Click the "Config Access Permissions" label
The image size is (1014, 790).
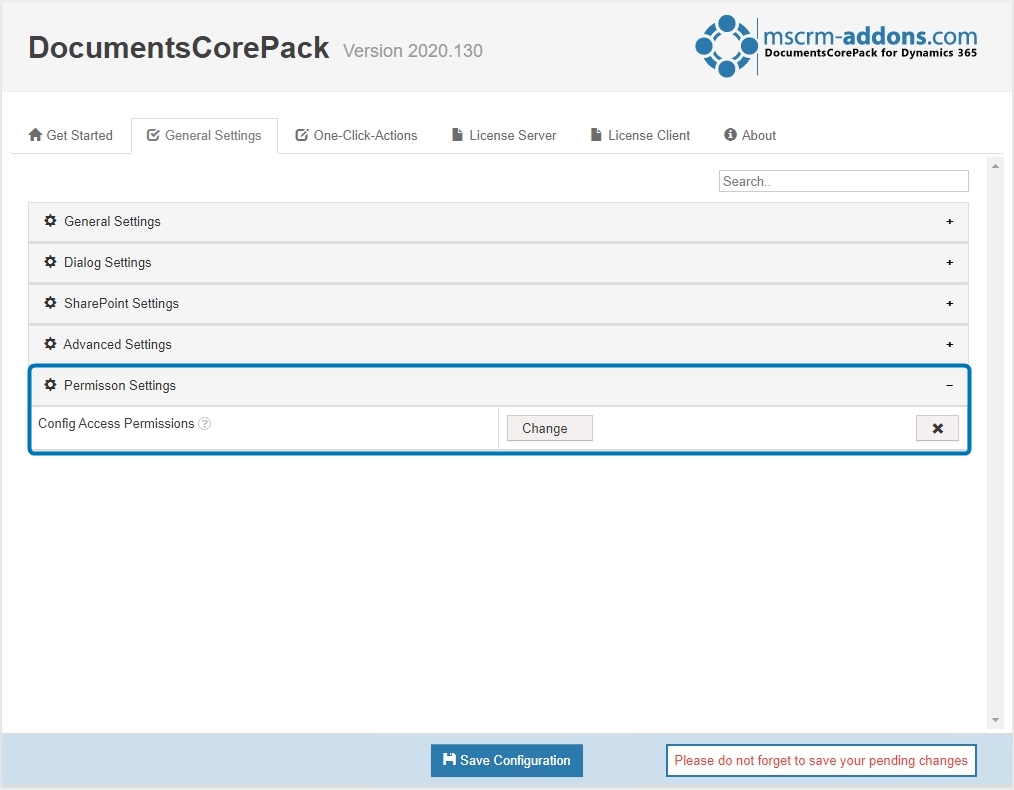tap(116, 423)
